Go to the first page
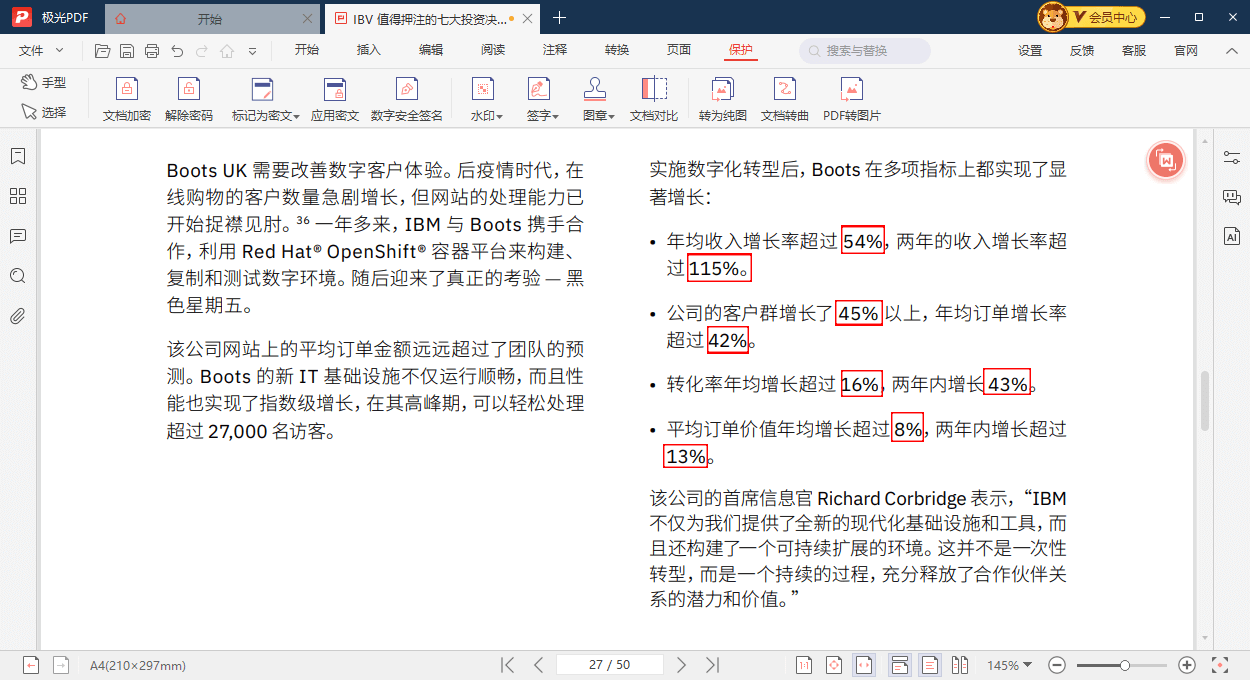 coord(508,665)
